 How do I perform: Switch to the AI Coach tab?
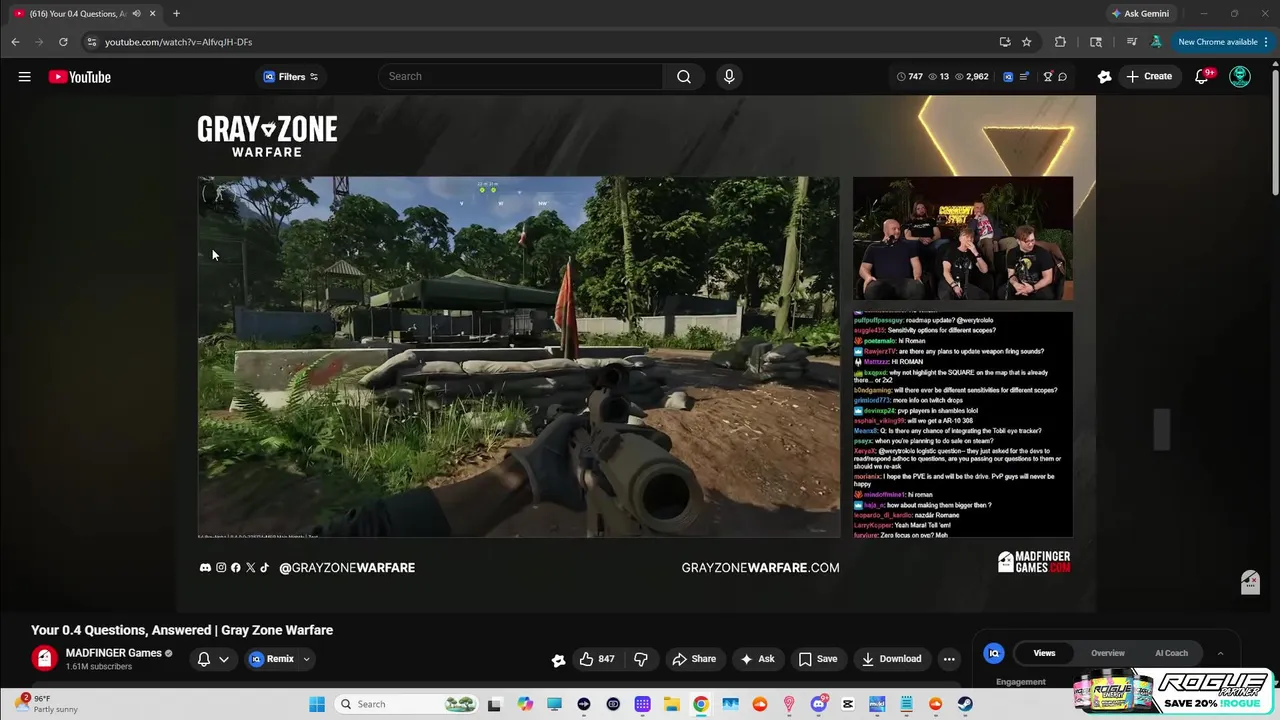1171,653
